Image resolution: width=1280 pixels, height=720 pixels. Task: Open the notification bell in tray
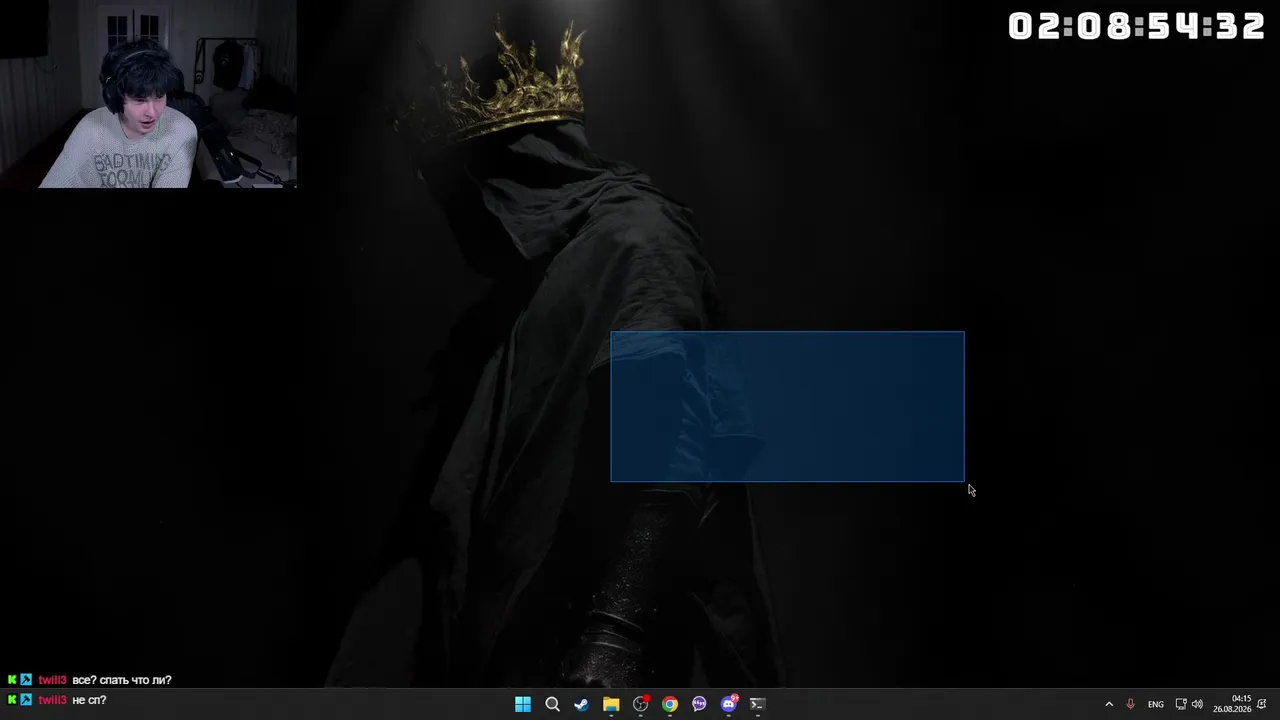pos(1262,704)
